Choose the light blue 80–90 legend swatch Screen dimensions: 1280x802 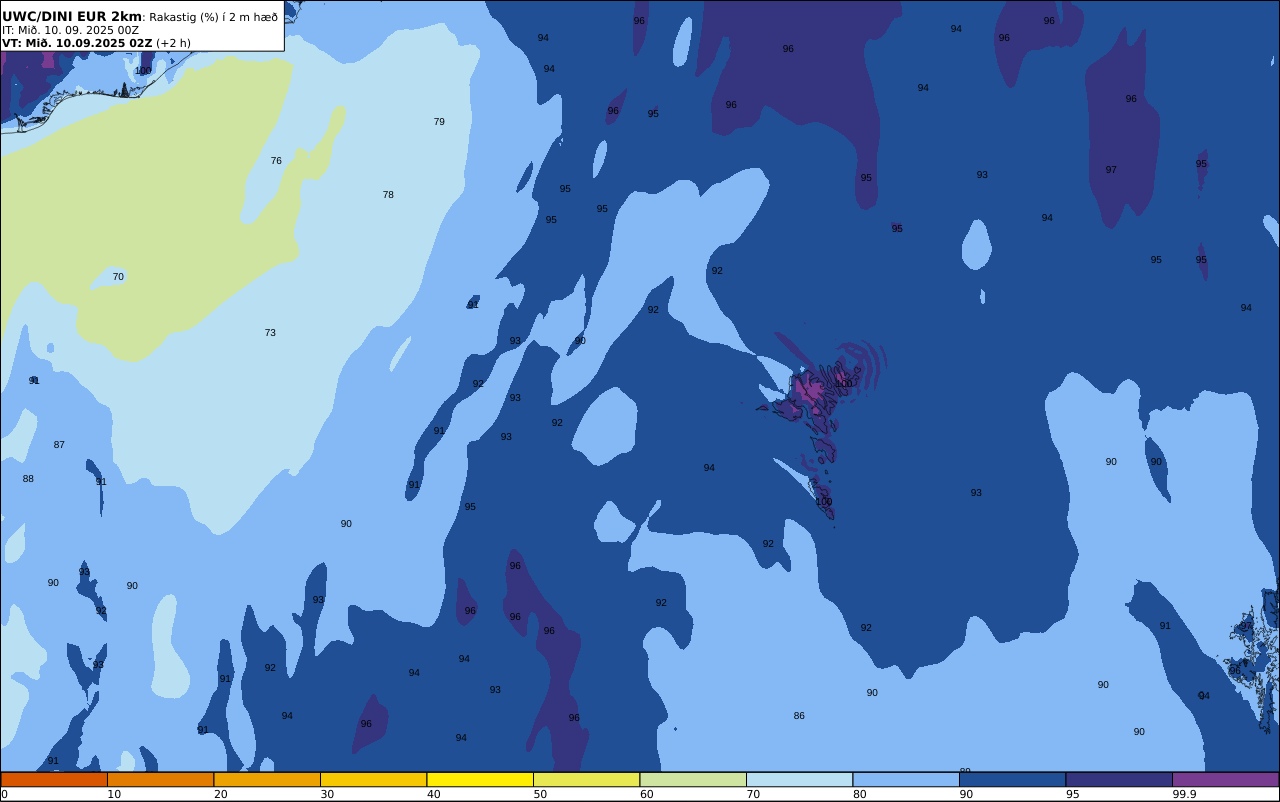906,779
